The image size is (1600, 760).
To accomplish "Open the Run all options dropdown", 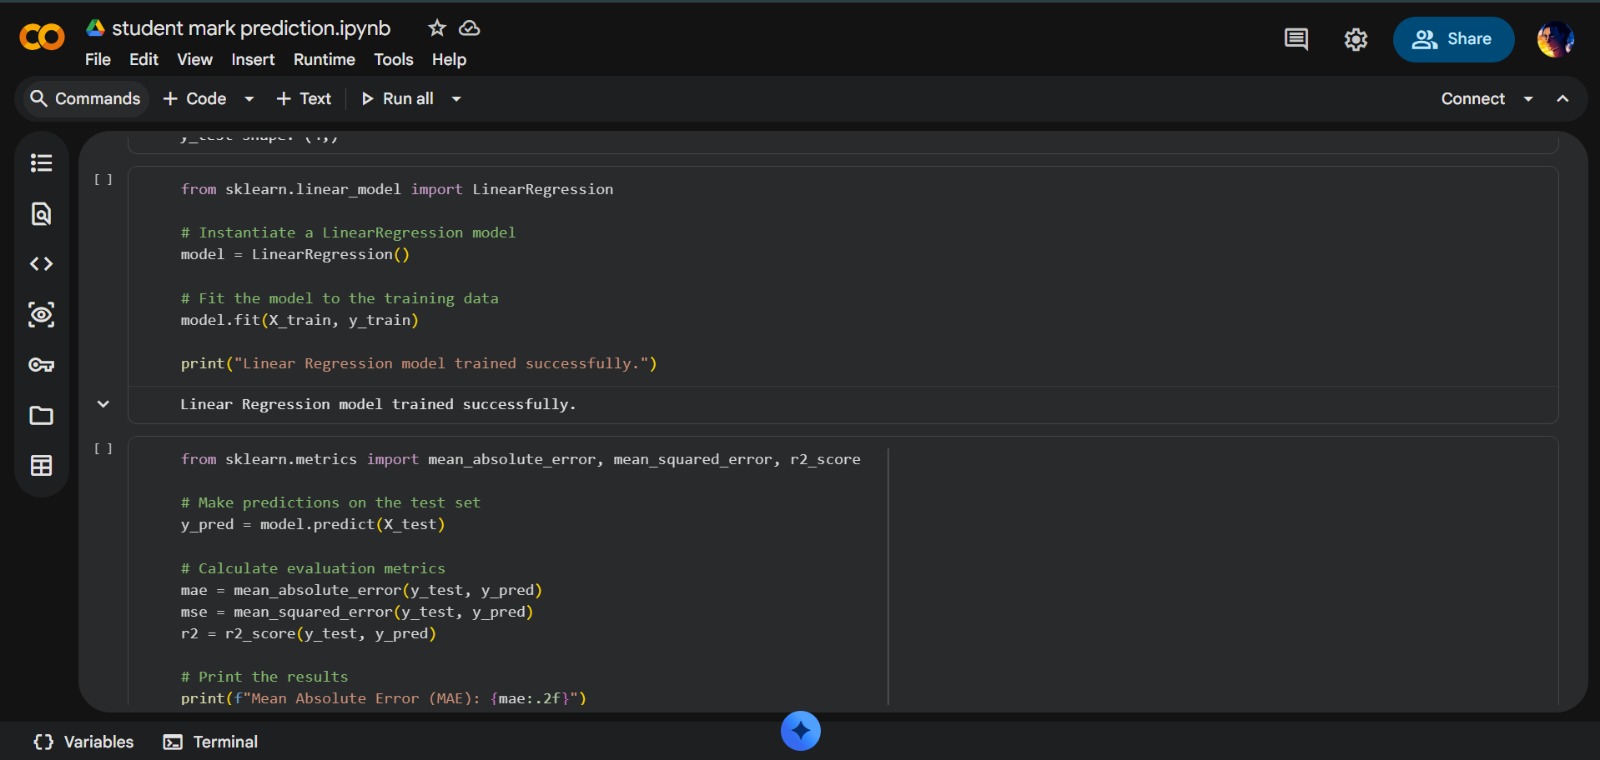I will [456, 99].
